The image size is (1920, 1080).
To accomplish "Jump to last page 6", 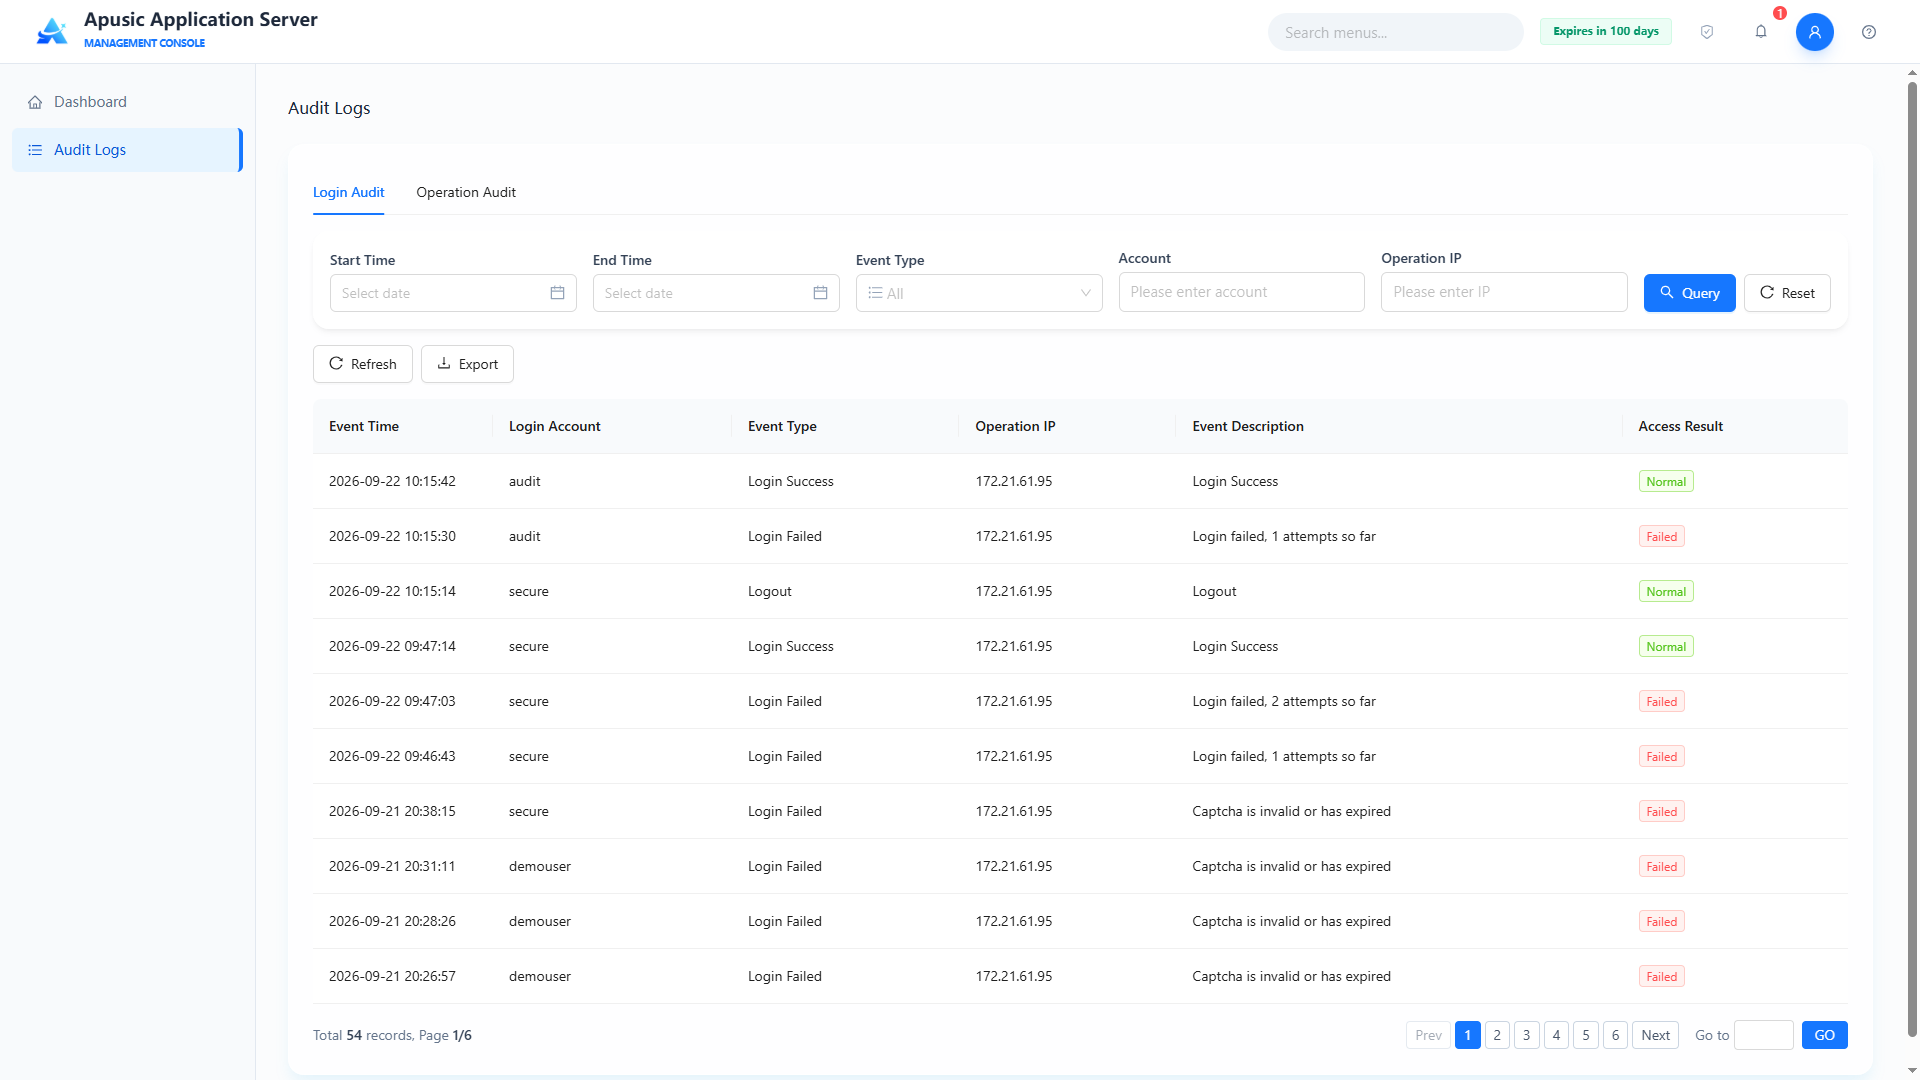I will pos(1615,1035).
